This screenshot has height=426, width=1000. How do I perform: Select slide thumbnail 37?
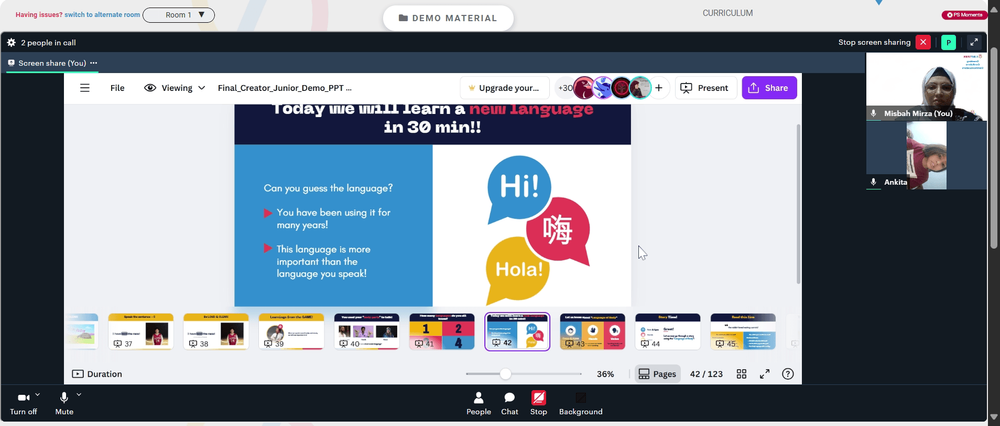140,332
